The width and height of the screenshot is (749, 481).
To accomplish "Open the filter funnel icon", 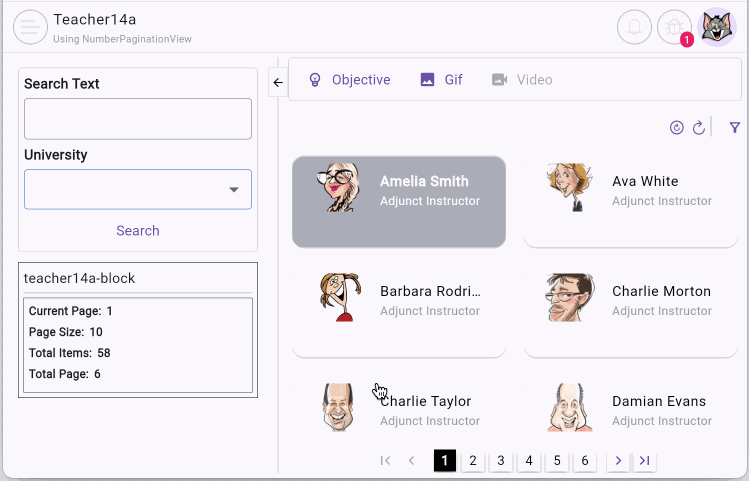I will [x=735, y=128].
